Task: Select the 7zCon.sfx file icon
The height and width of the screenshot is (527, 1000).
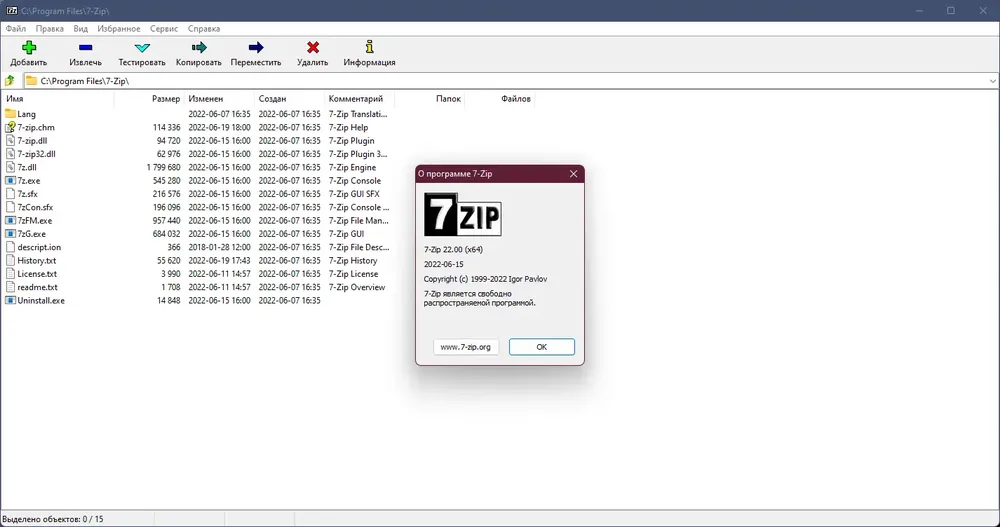Action: 10,207
